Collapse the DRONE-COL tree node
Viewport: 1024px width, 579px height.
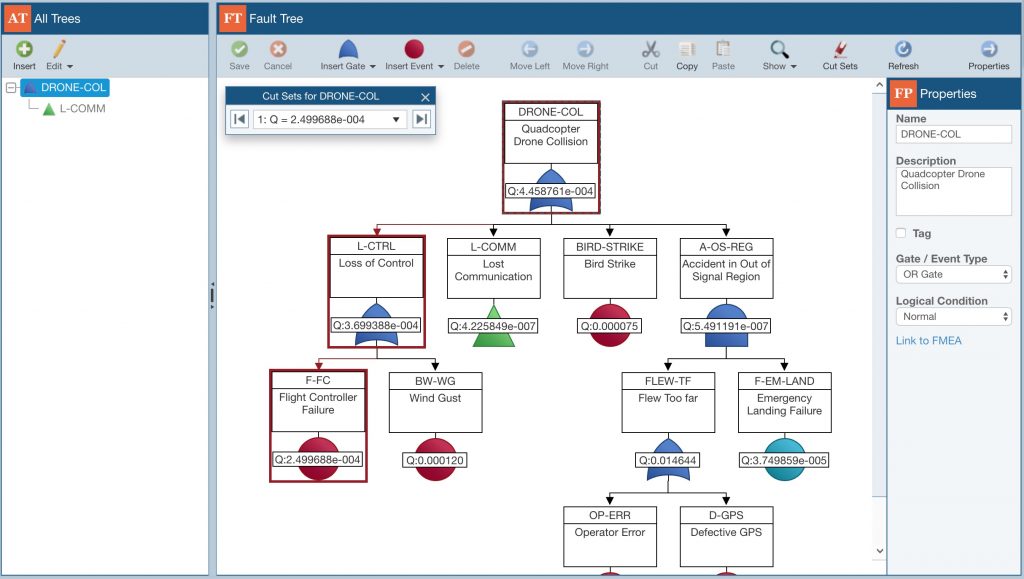(11, 87)
